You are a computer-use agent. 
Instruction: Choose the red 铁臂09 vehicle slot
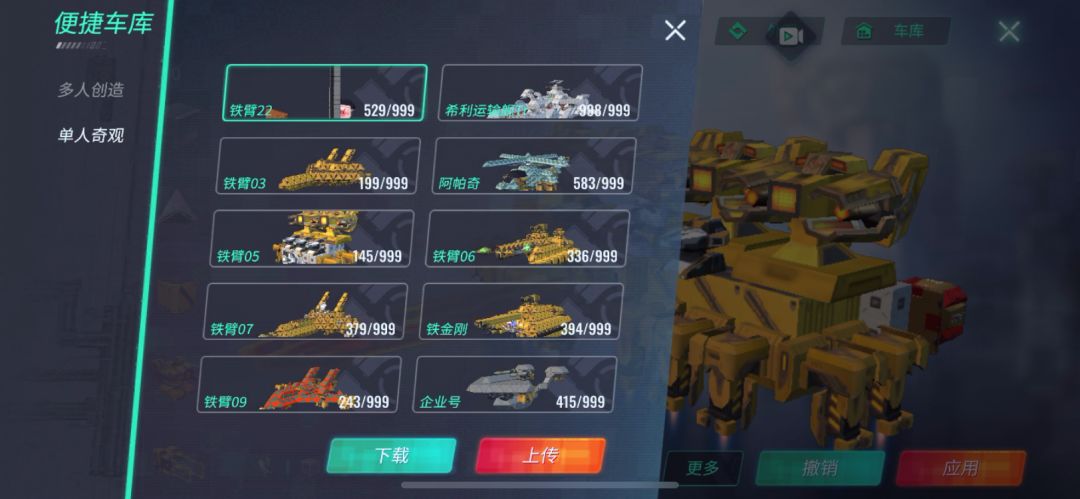(300, 385)
